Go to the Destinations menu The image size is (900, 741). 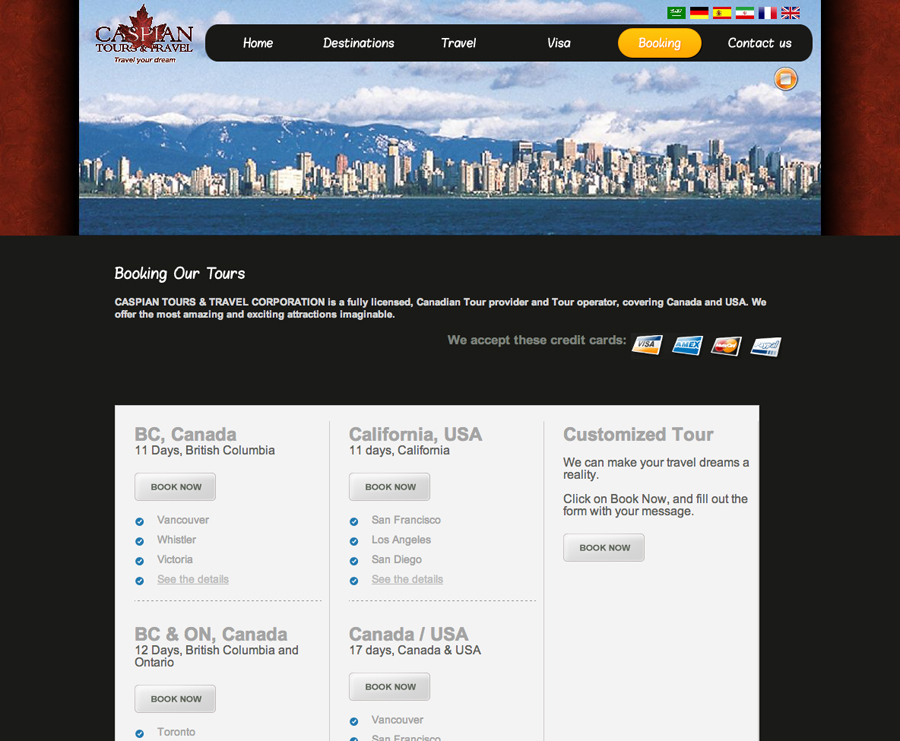358,43
